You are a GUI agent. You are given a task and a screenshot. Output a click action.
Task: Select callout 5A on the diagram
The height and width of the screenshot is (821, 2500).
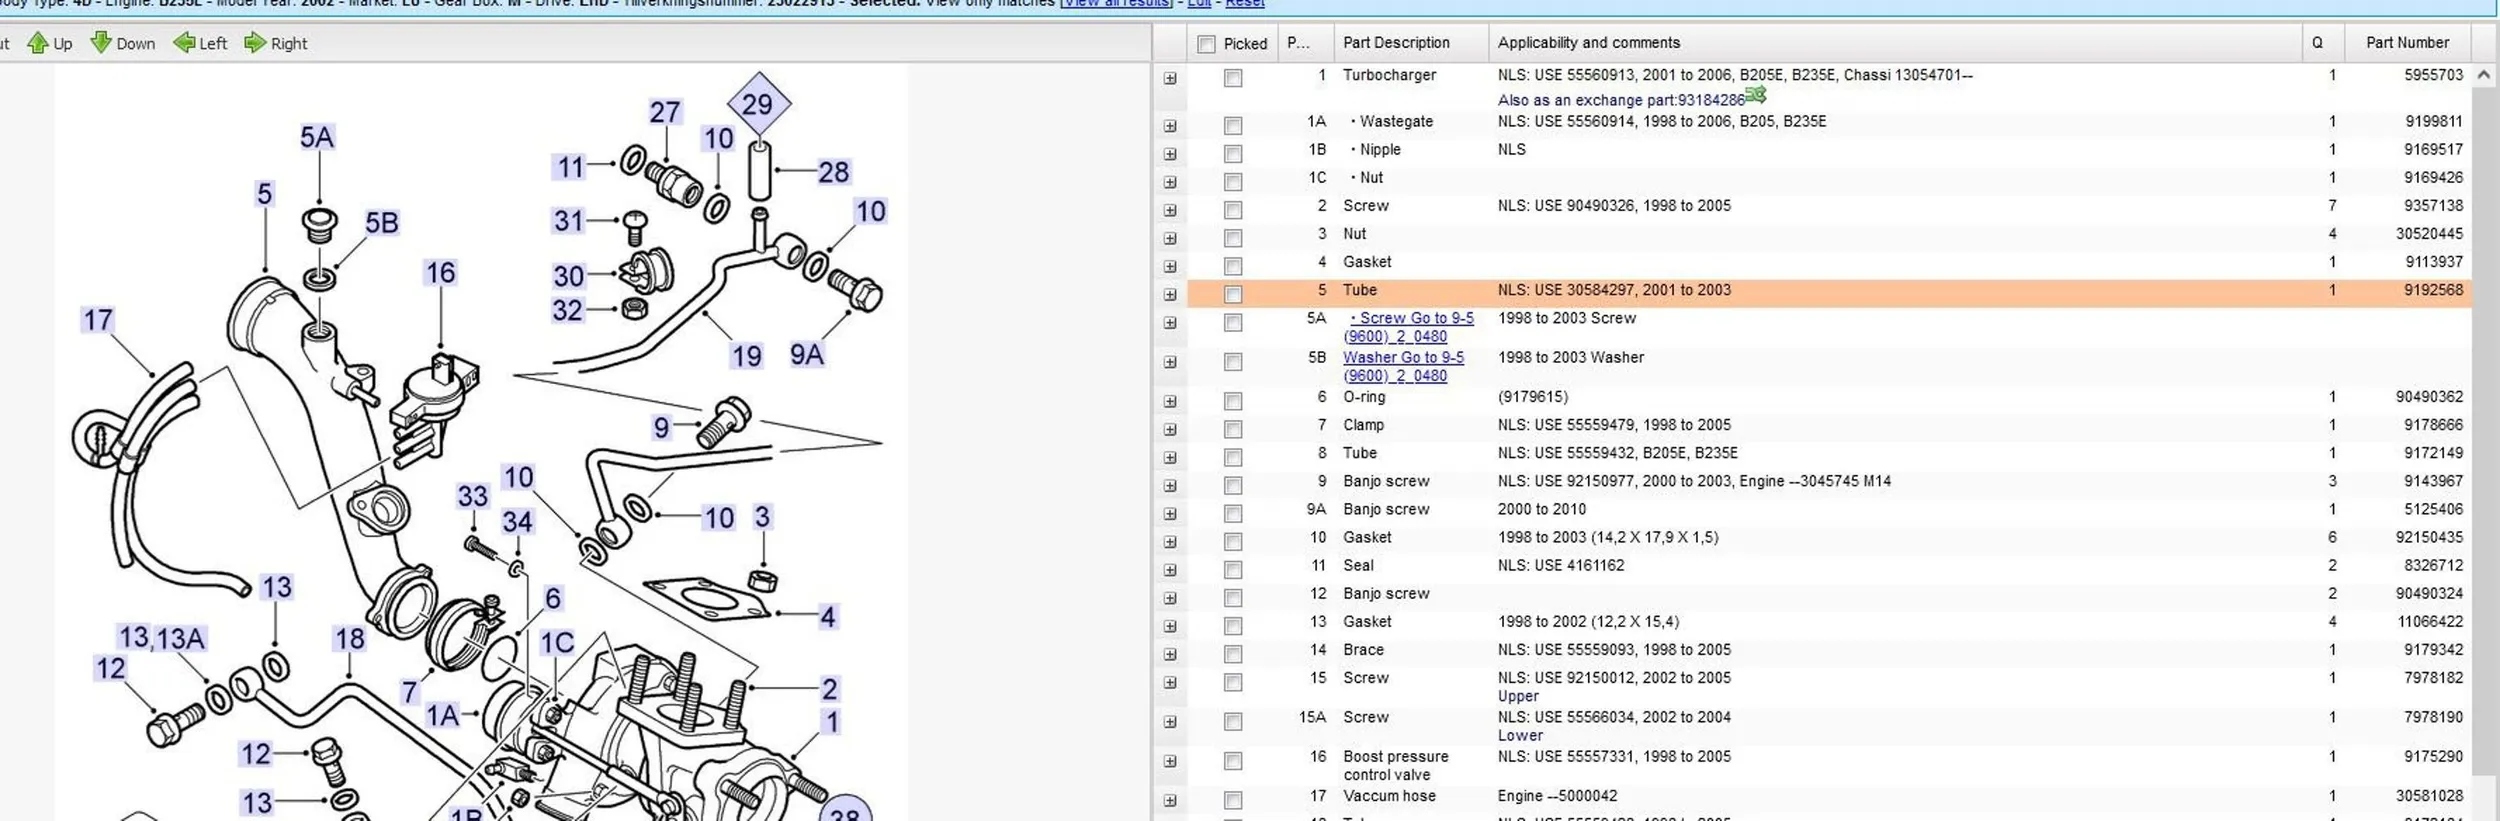317,138
